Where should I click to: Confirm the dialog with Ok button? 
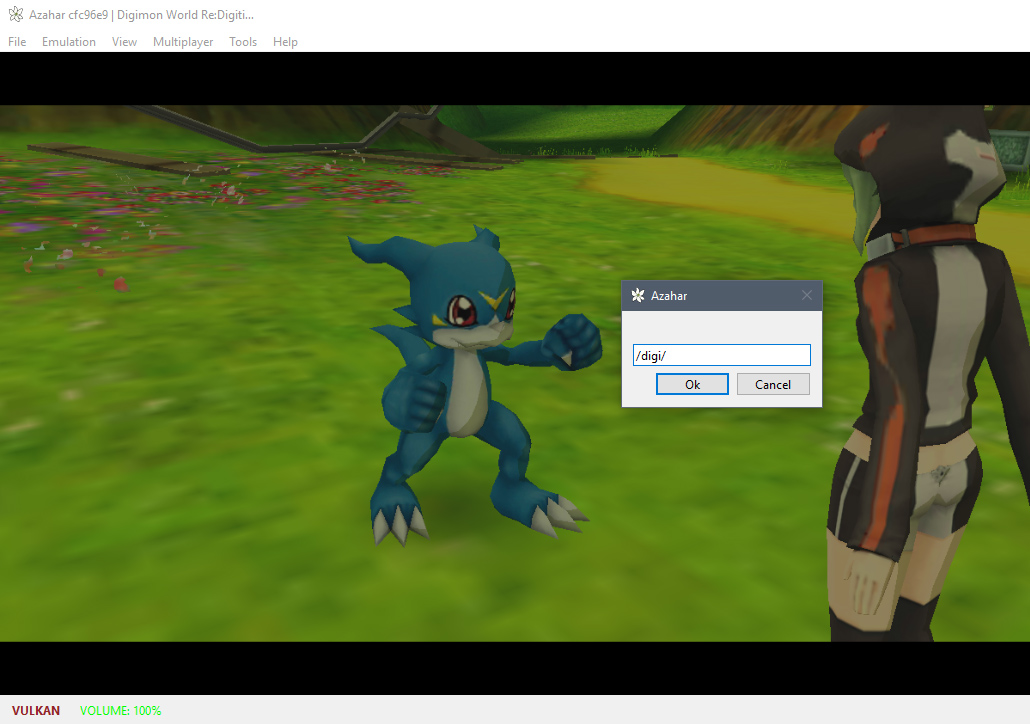692,384
